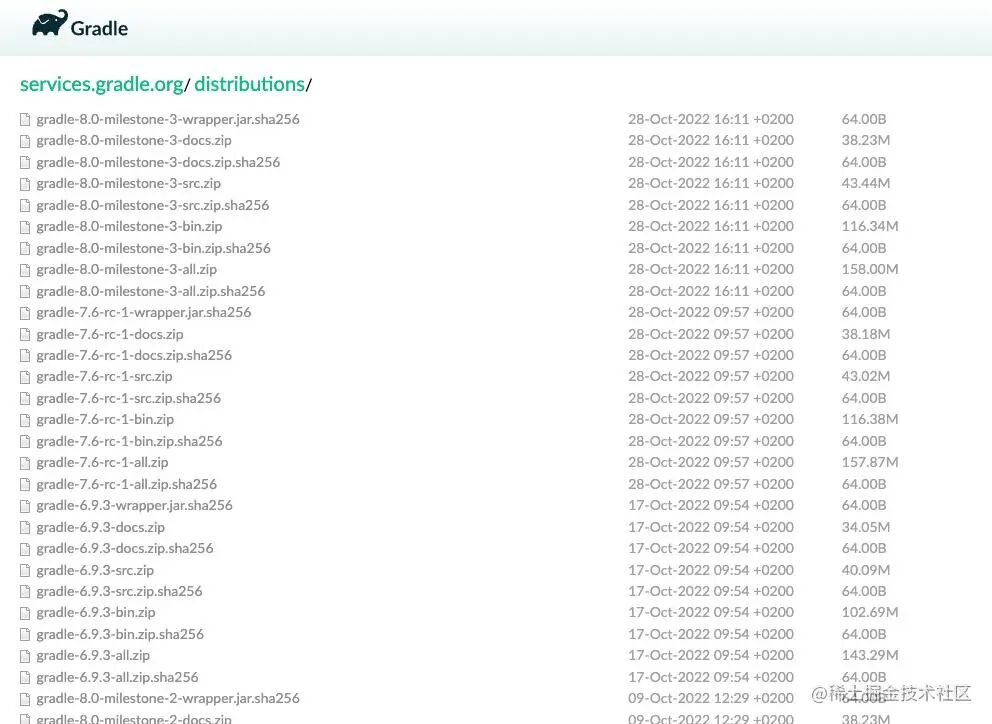Click file icon beside gradle-8.0-milestone-3-docs.zip
This screenshot has width=992, height=724.
25,141
